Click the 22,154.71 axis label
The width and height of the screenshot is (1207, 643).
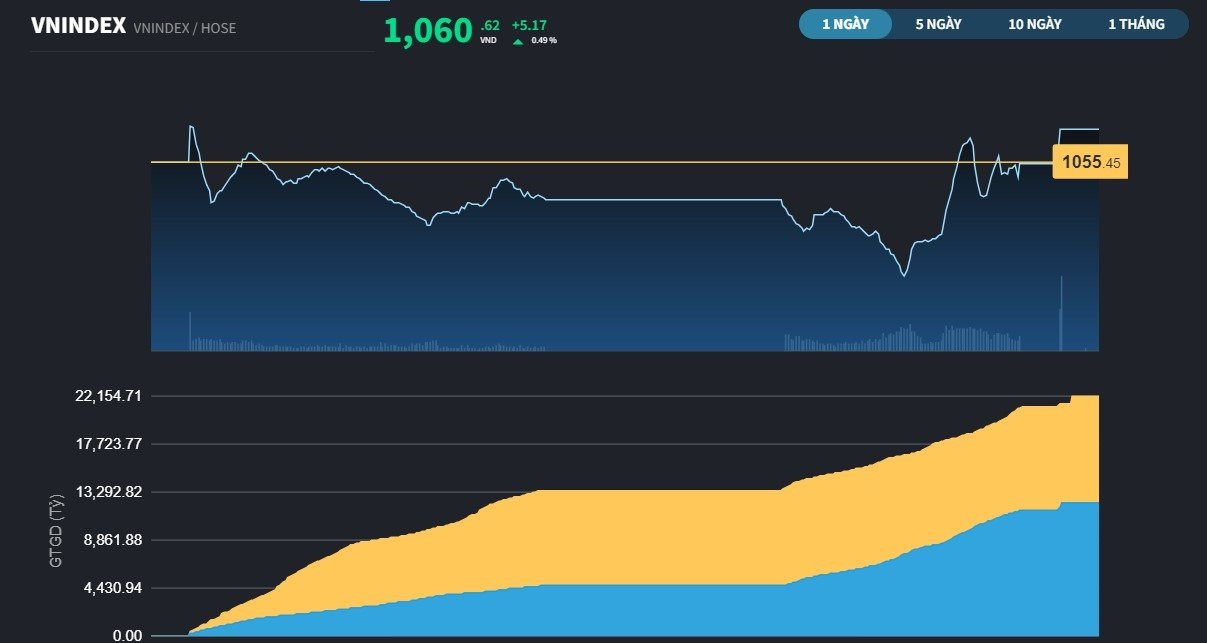109,396
